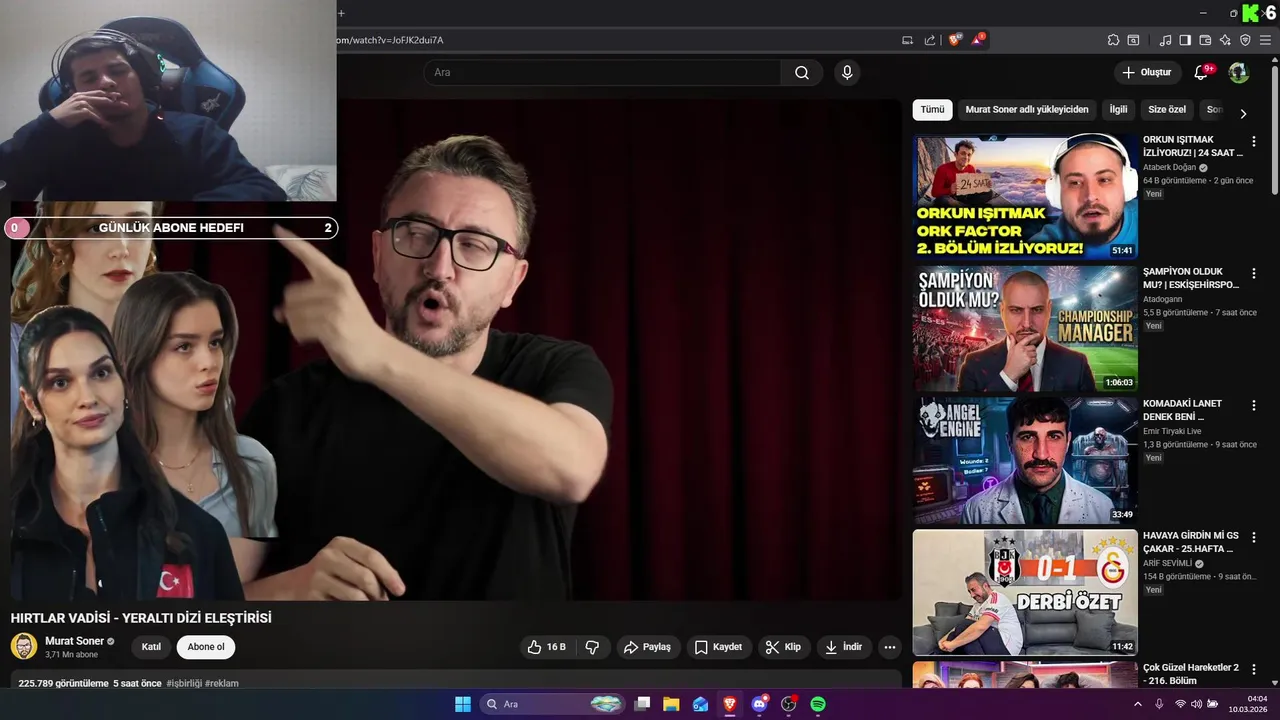Open the Brave Wallet icon
The image size is (1280, 720).
pyautogui.click(x=1205, y=40)
